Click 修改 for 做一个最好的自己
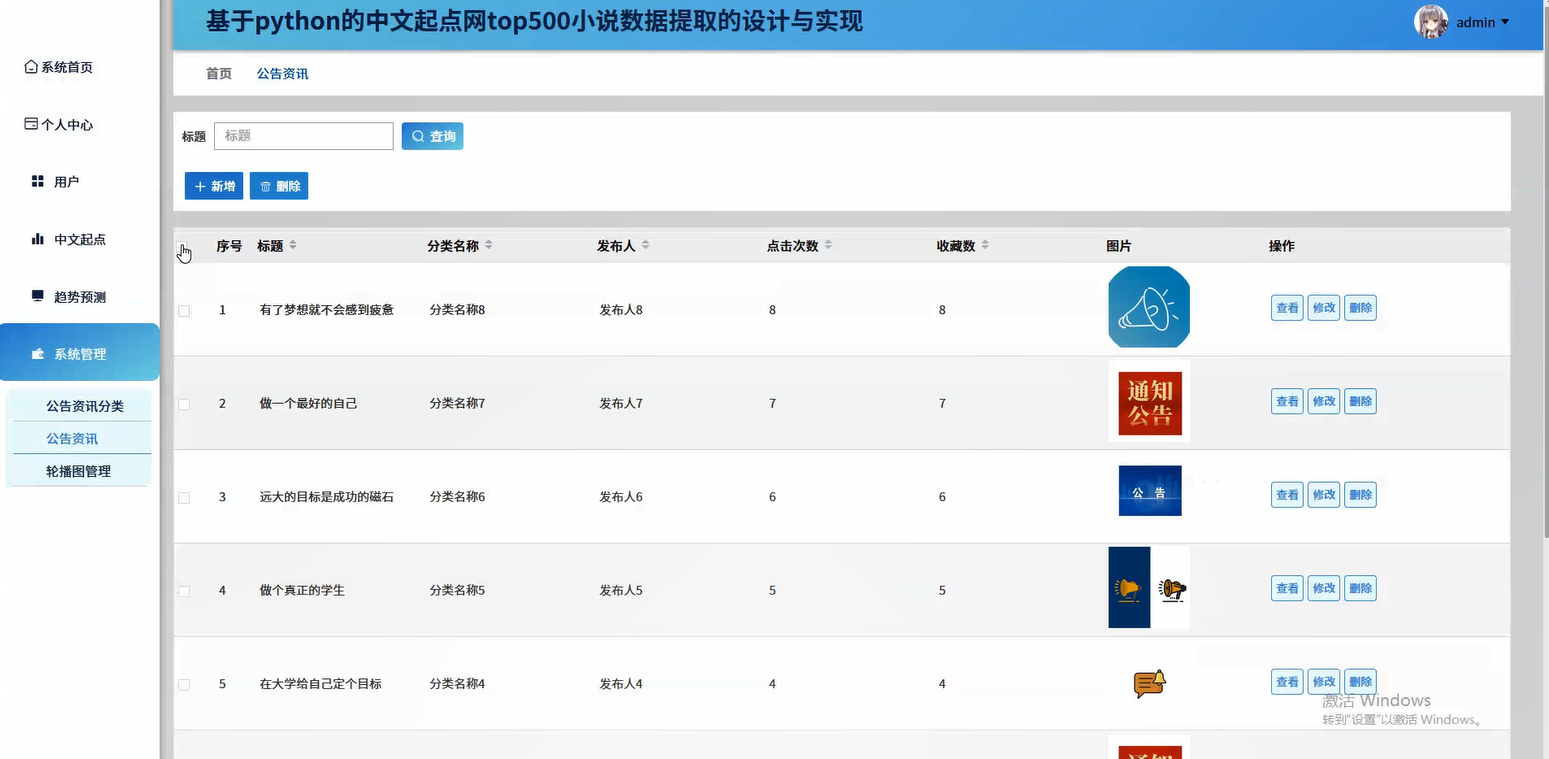This screenshot has width=1549, height=759. [1324, 401]
